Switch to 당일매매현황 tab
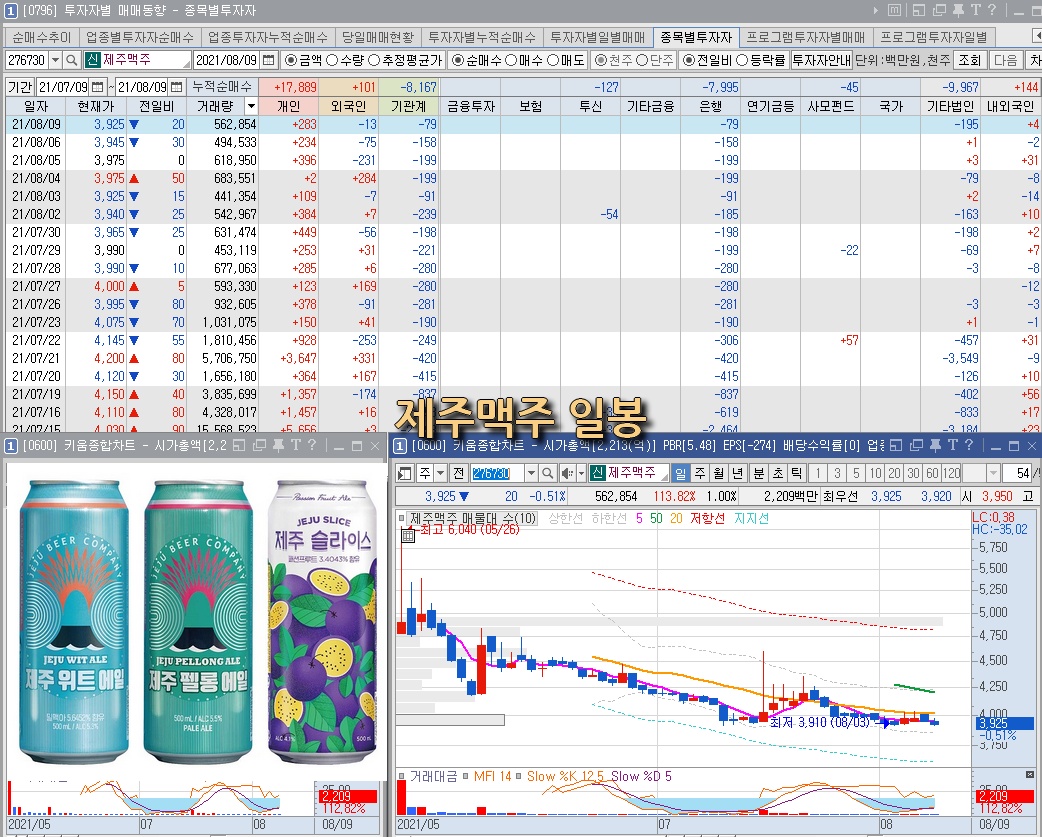The height and width of the screenshot is (837, 1042). [377, 37]
